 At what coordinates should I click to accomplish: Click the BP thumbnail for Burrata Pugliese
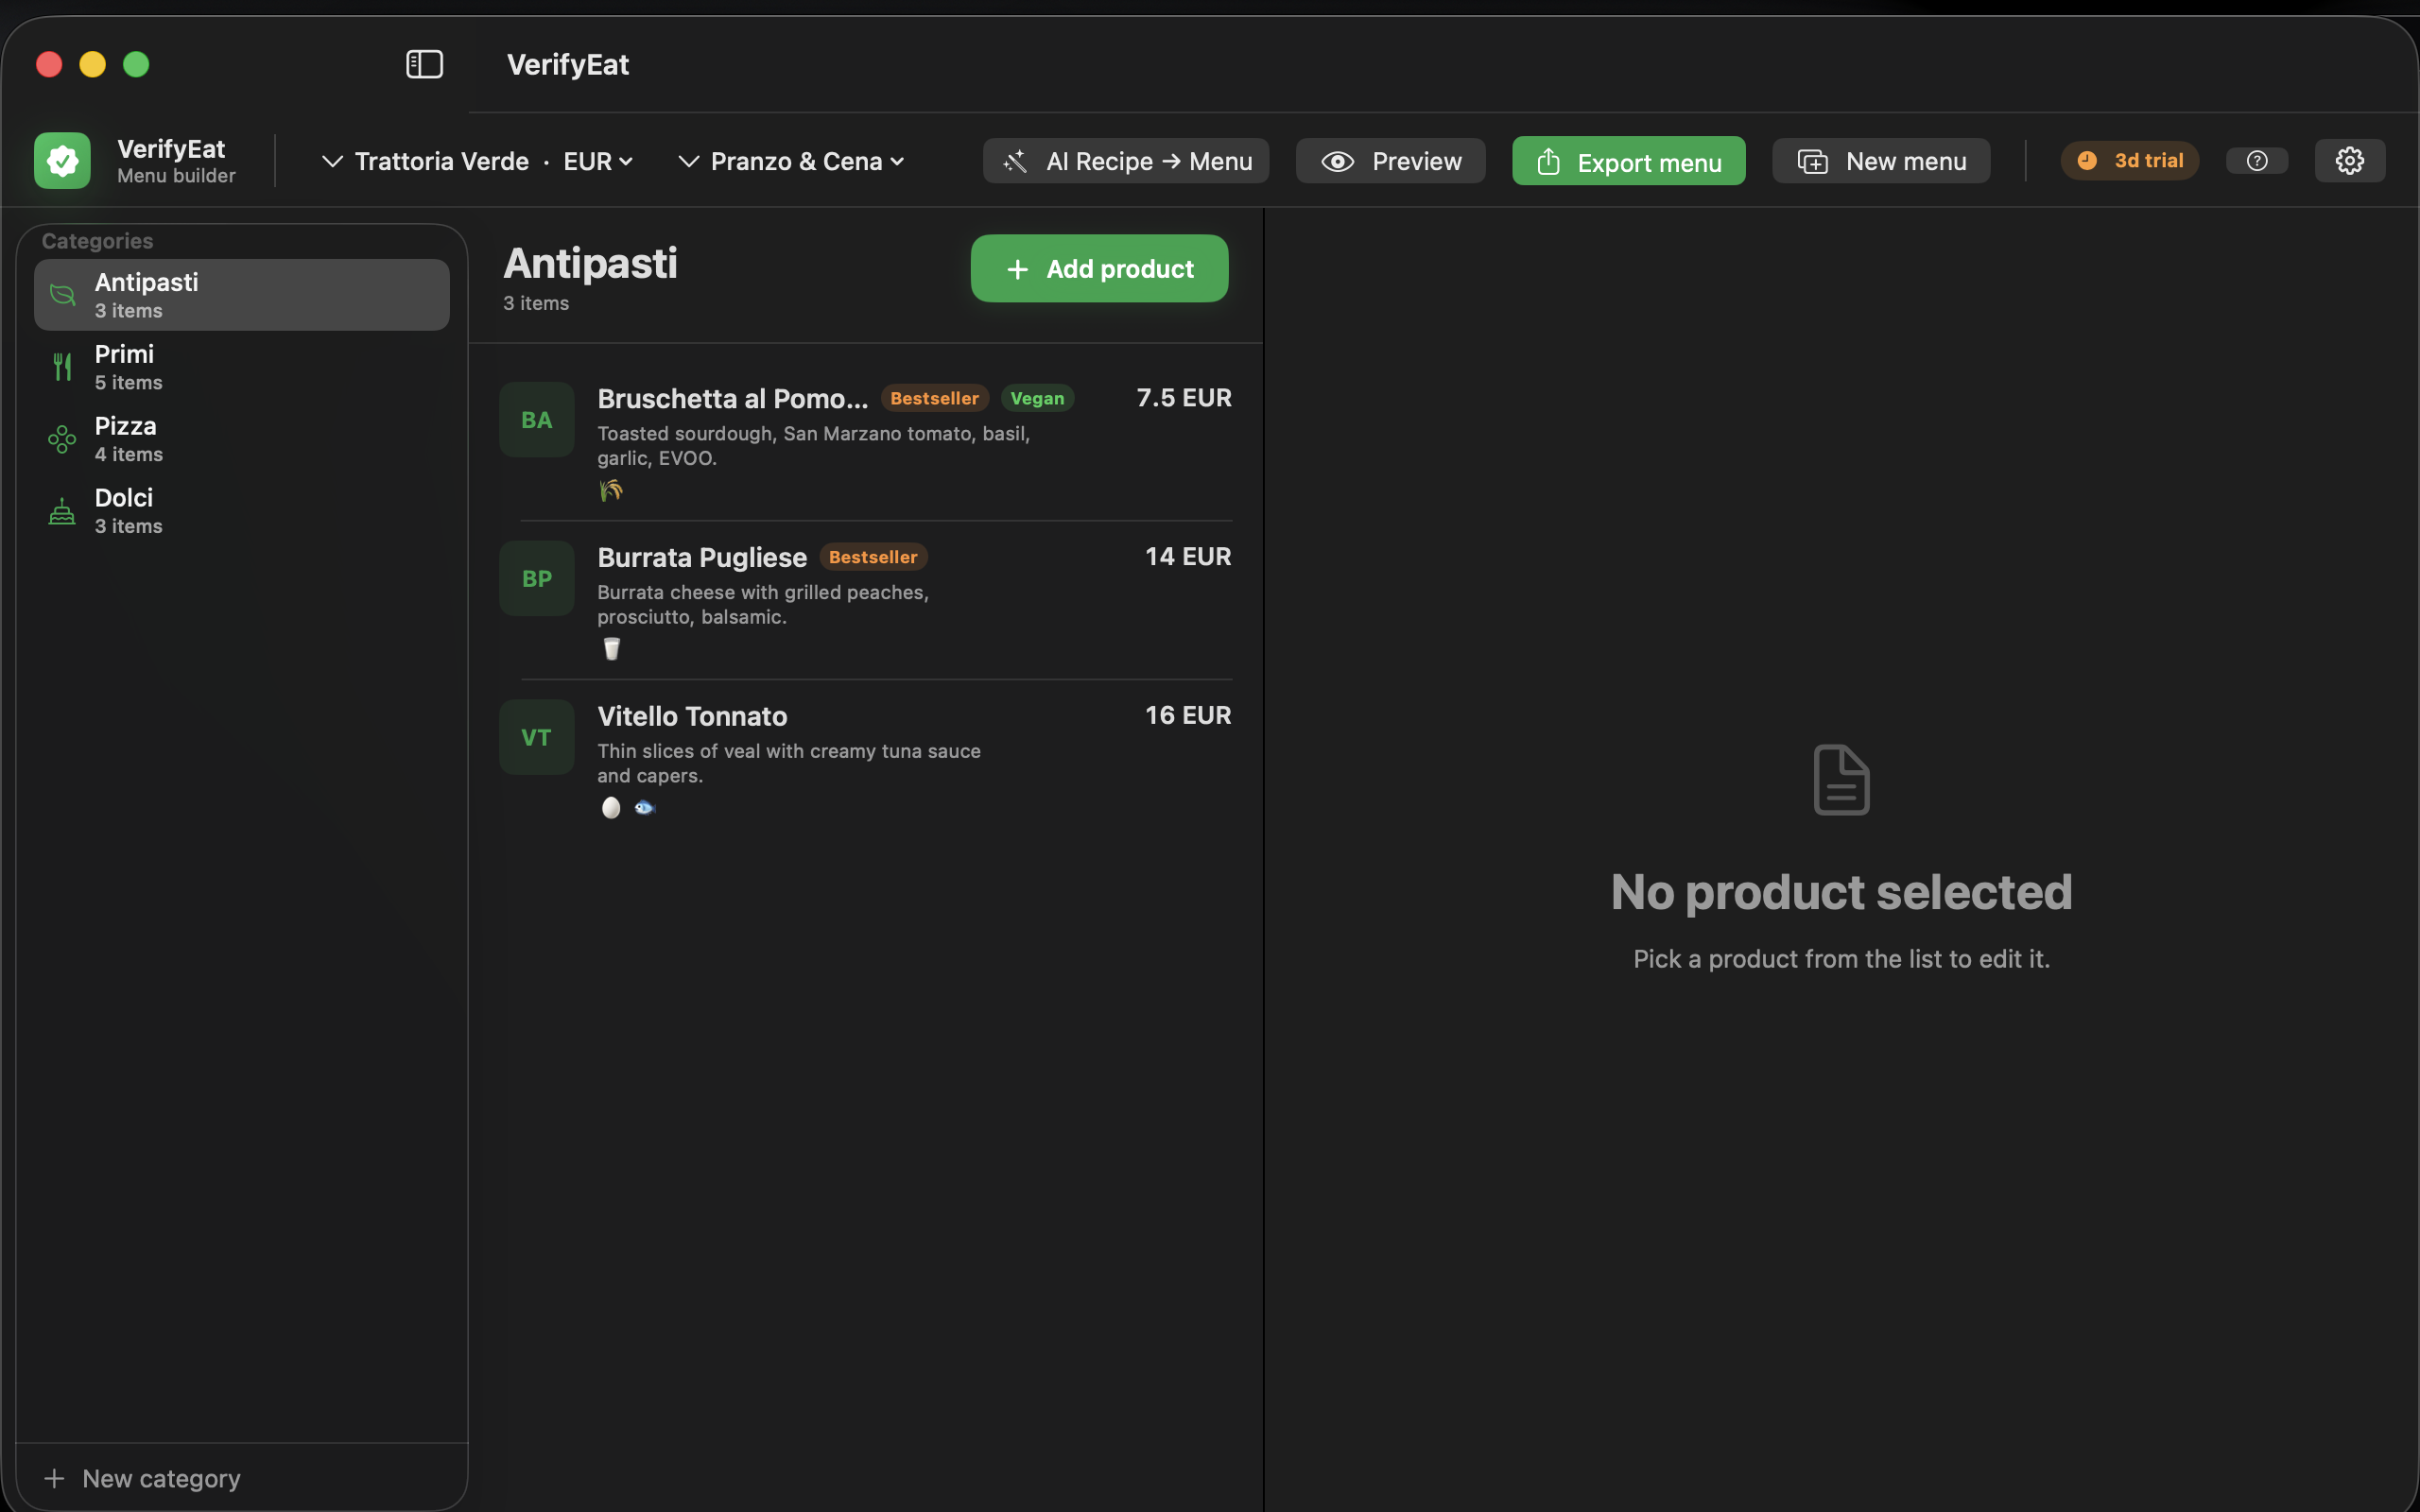pyautogui.click(x=537, y=578)
